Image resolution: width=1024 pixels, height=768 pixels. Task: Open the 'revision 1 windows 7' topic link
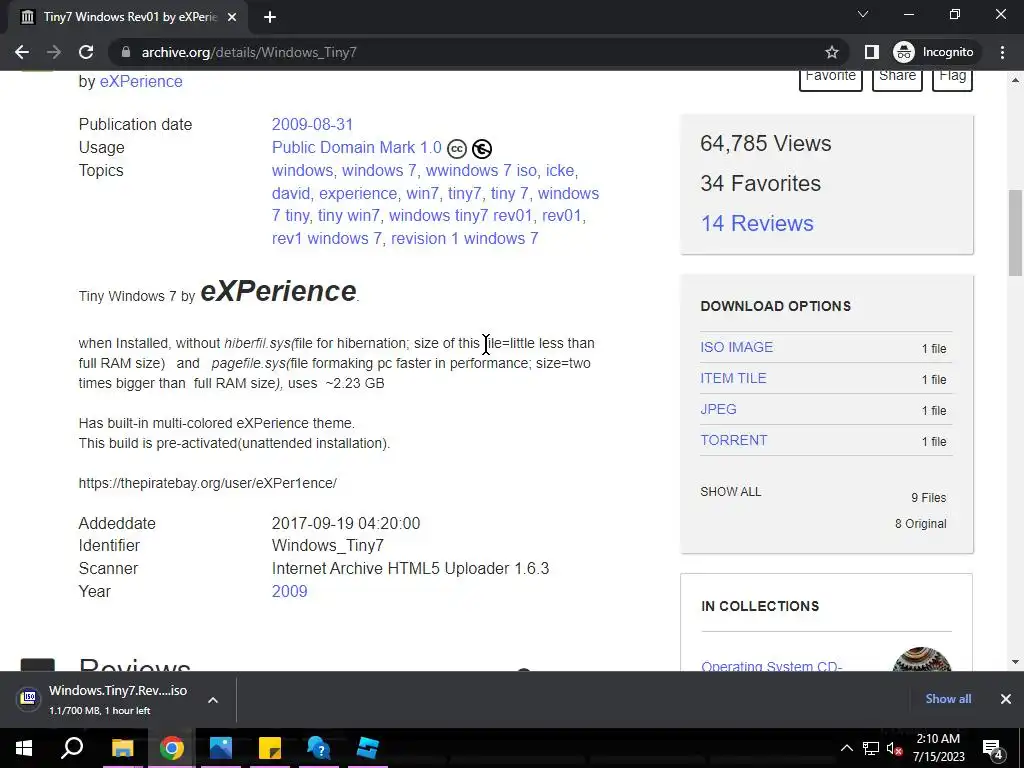464,238
